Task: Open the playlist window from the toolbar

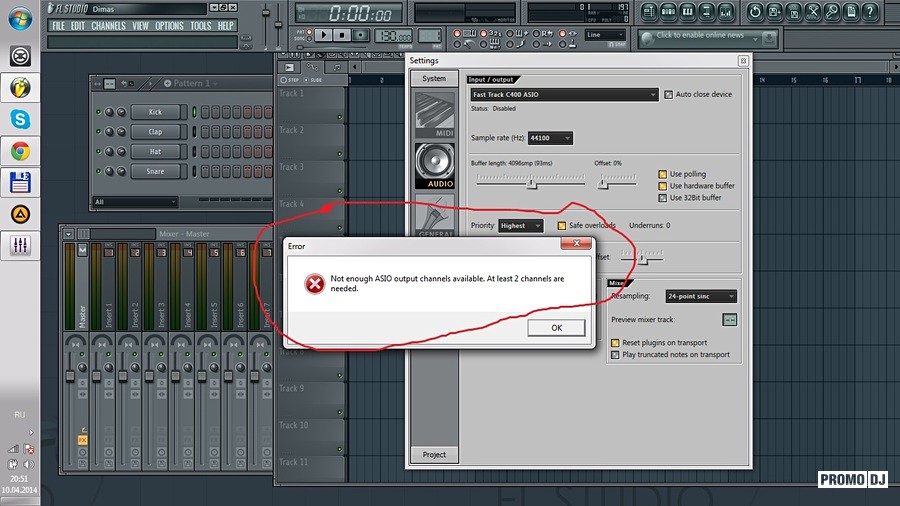Action: tap(649, 11)
